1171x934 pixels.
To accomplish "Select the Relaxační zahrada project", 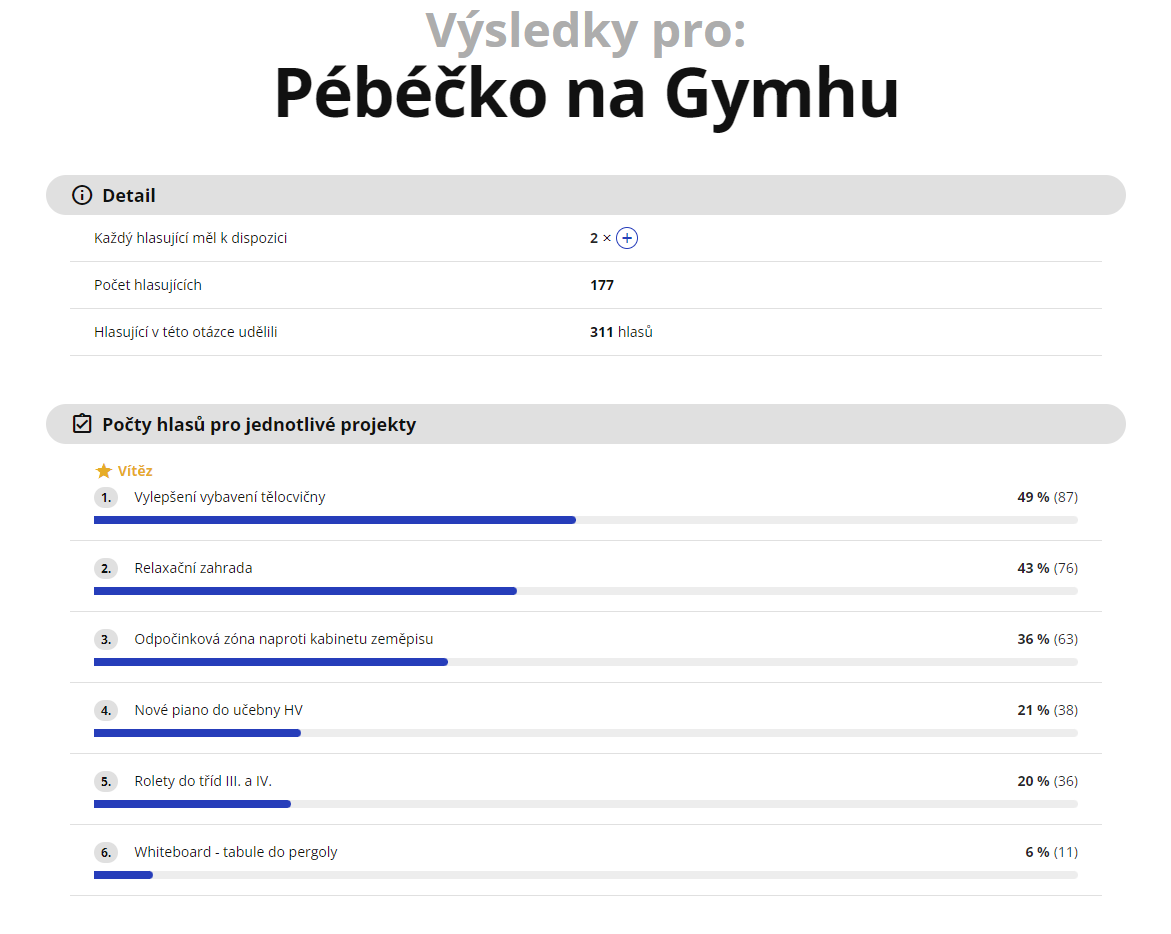I will click(x=193, y=568).
